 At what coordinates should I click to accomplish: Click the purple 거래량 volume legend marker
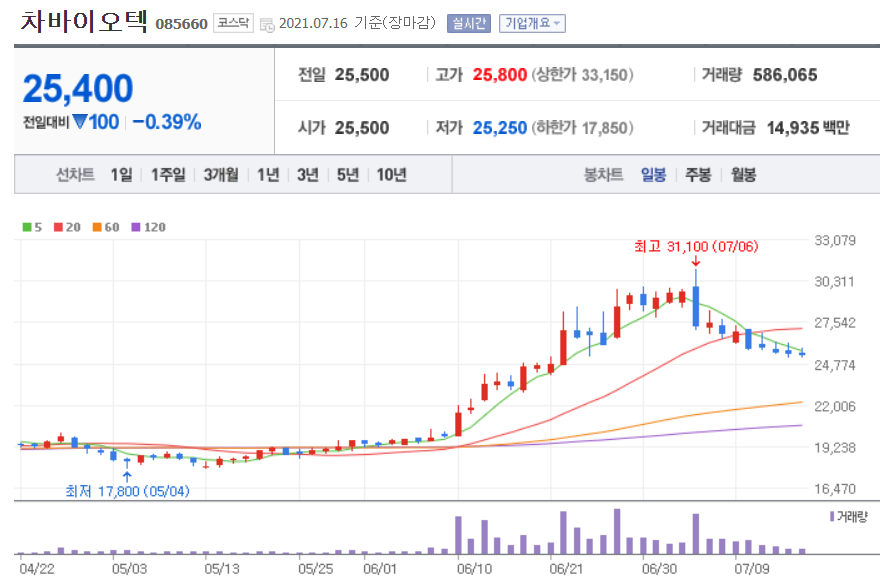pos(832,516)
